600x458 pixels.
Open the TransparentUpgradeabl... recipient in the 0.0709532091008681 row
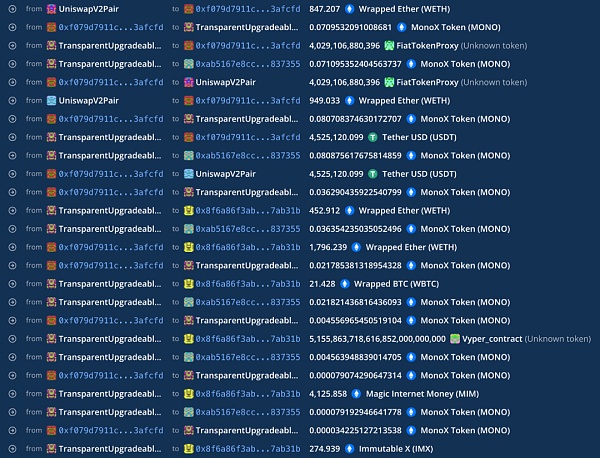(247, 27)
